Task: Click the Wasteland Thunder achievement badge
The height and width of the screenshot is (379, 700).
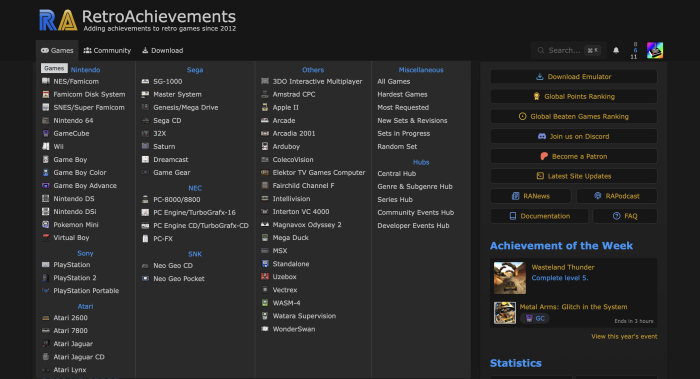Action: point(510,278)
